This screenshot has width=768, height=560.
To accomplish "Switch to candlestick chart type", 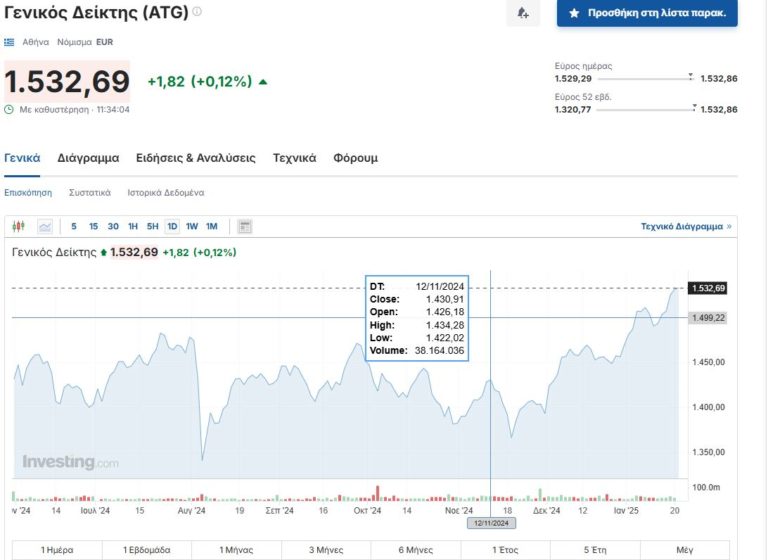I will click(x=18, y=227).
